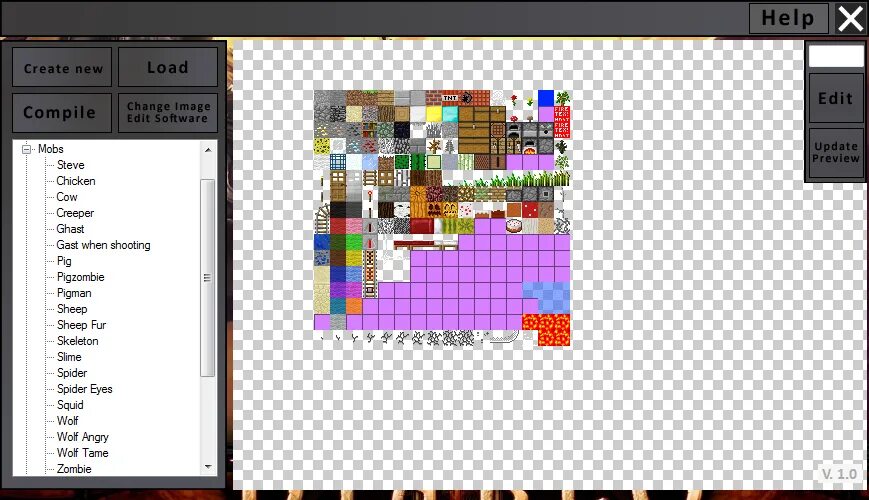Click the tree list scrollbar thumb
The height and width of the screenshot is (500, 869).
207,278
